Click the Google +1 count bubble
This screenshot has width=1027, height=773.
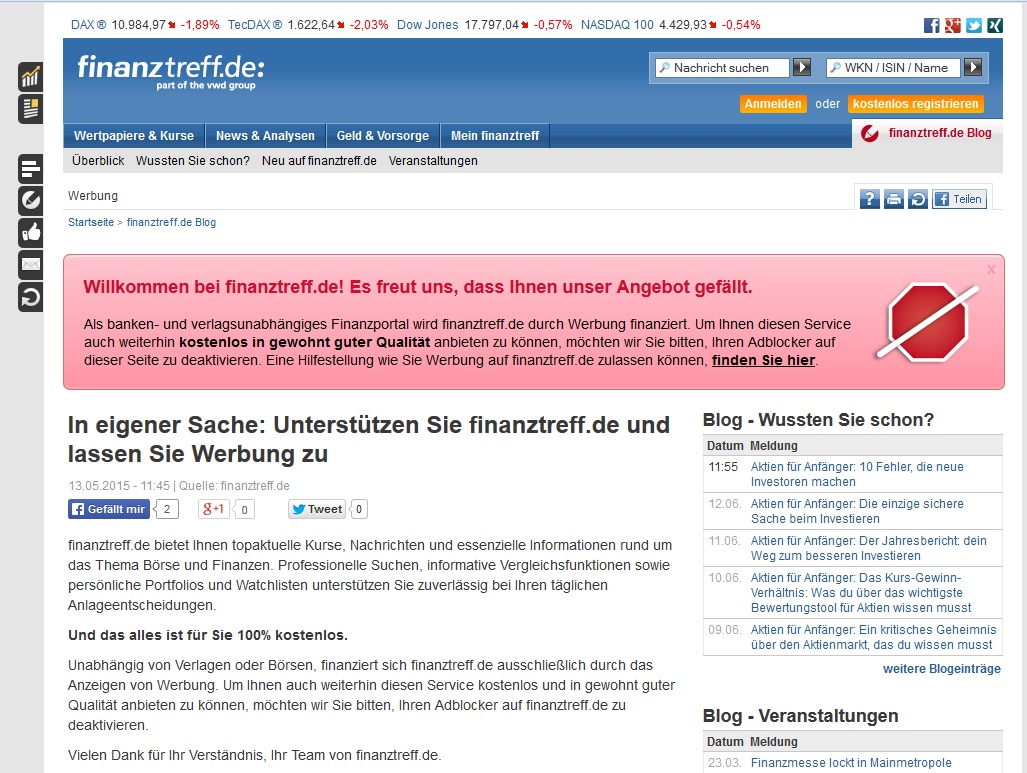coord(244,509)
